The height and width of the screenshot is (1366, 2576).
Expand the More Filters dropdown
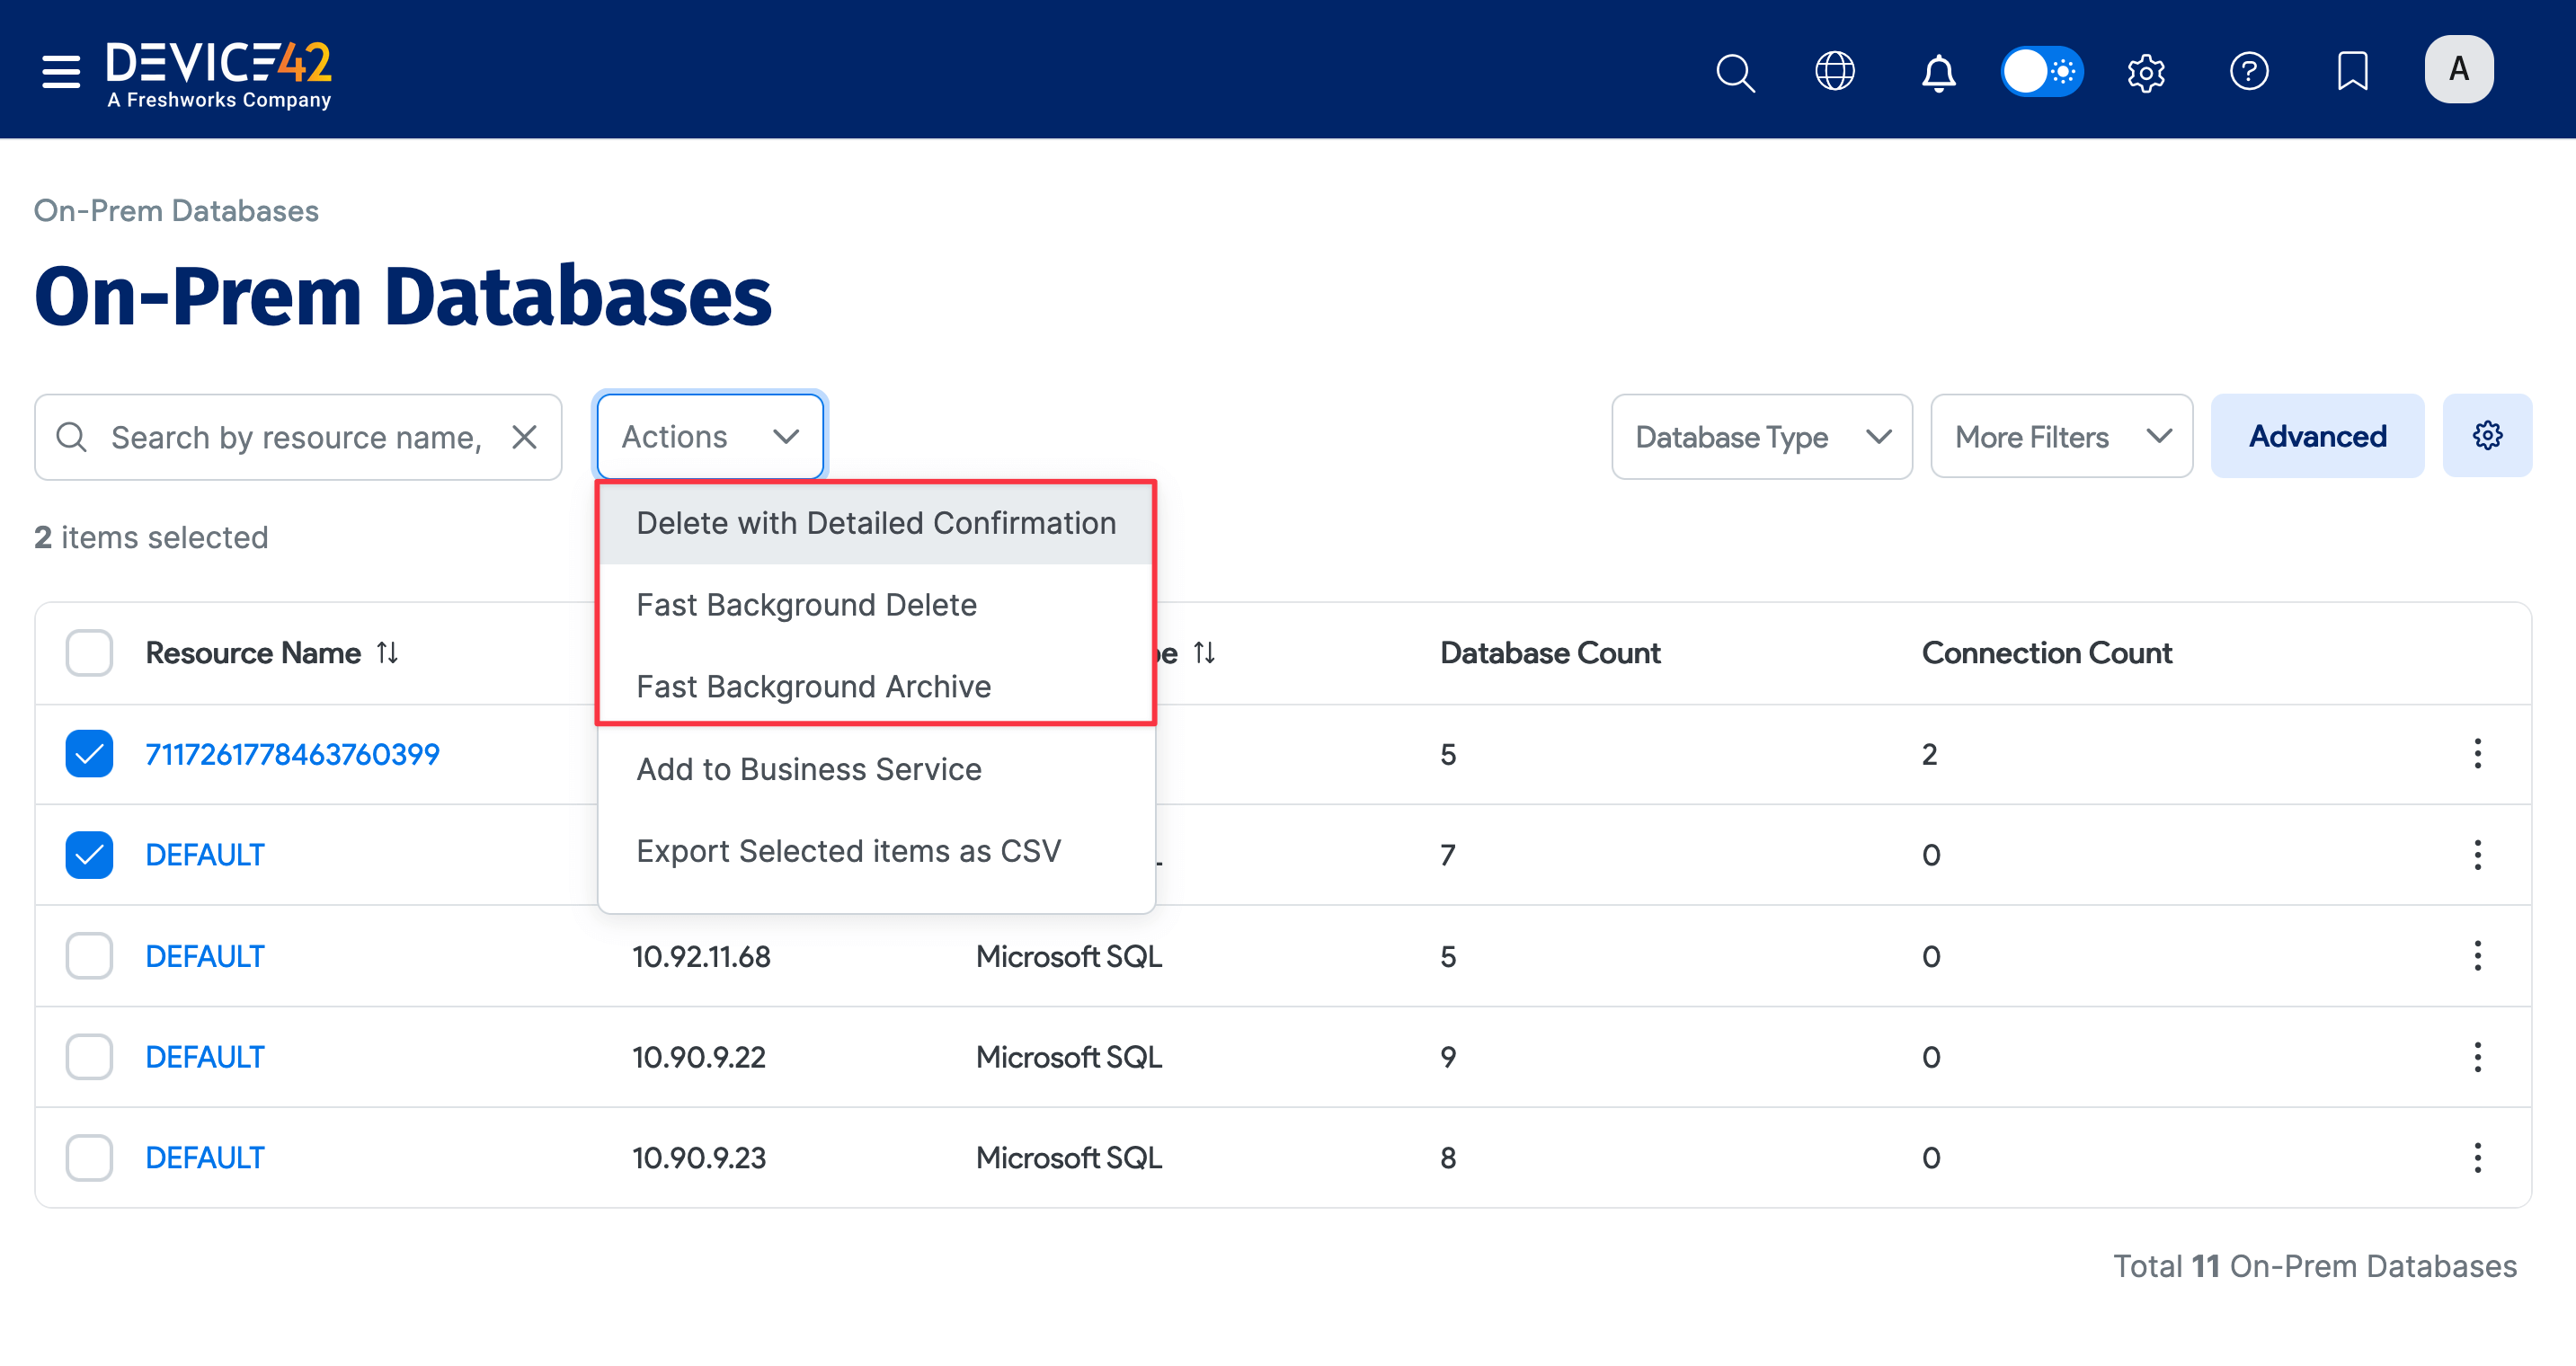pyautogui.click(x=2061, y=436)
